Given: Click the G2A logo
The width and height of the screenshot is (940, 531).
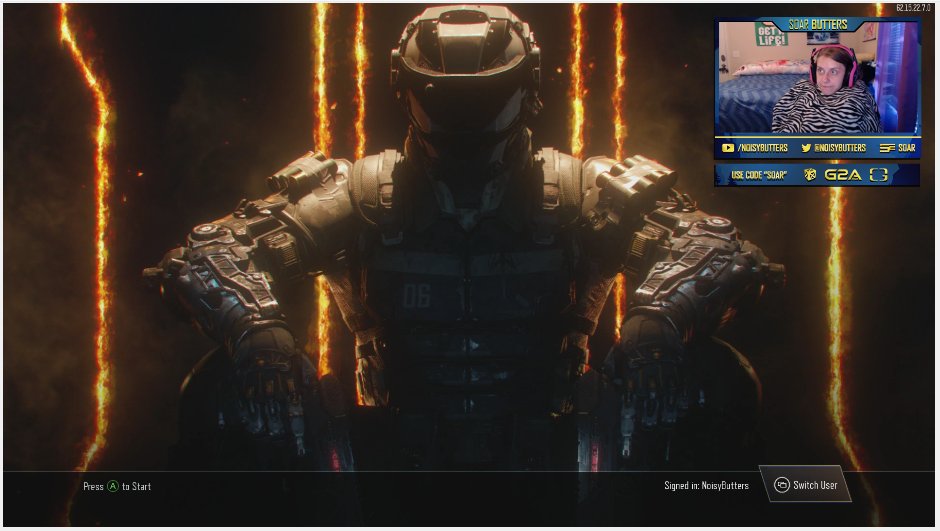Looking at the screenshot, I should tap(843, 175).
